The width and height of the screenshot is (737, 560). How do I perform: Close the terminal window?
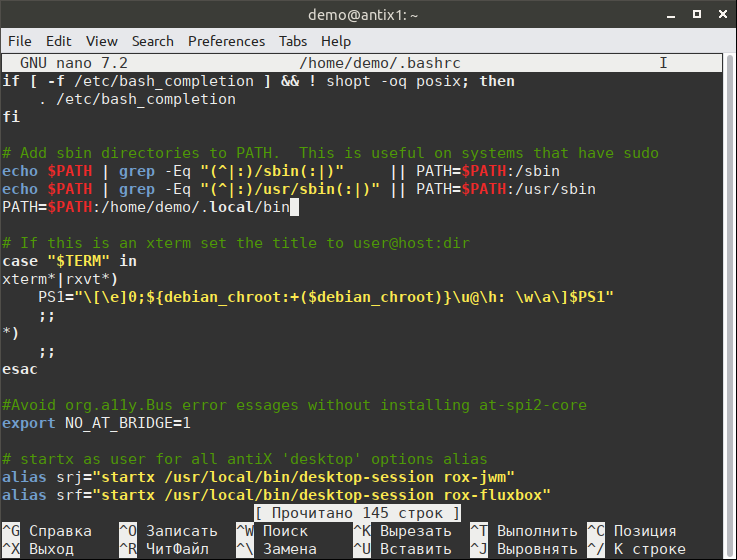click(x=723, y=14)
